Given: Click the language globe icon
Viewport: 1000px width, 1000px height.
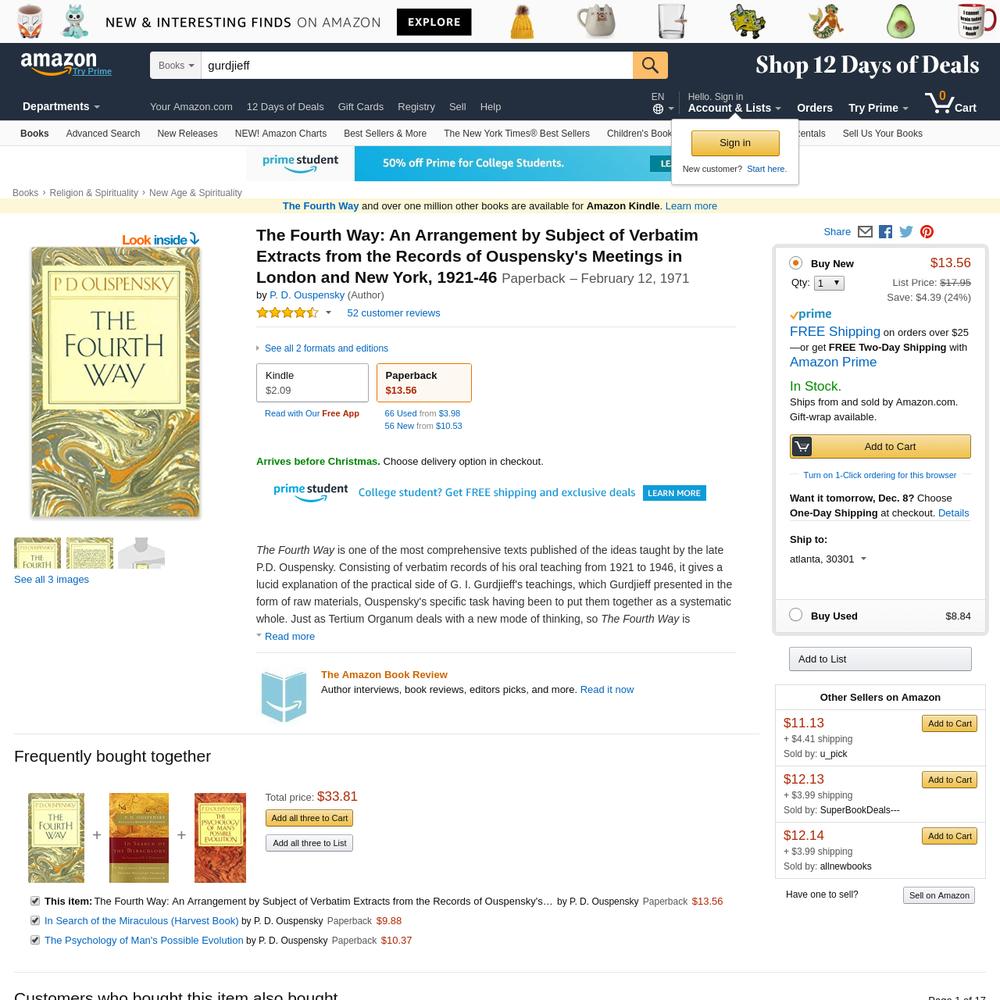Looking at the screenshot, I should [658, 109].
